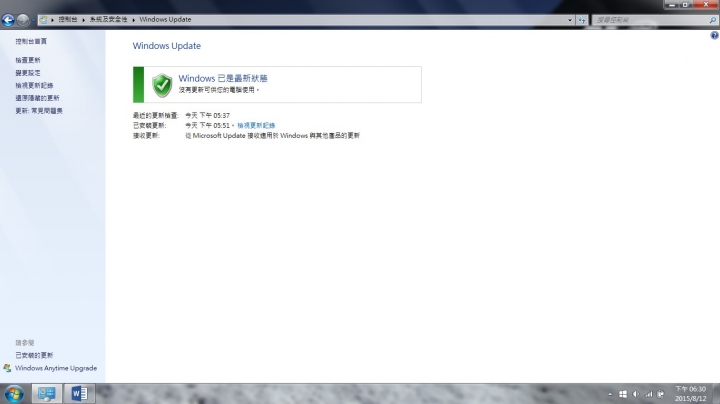Open 控制台首頁 link in sidebar
Screen dimensions: 720x404
click(31, 41)
